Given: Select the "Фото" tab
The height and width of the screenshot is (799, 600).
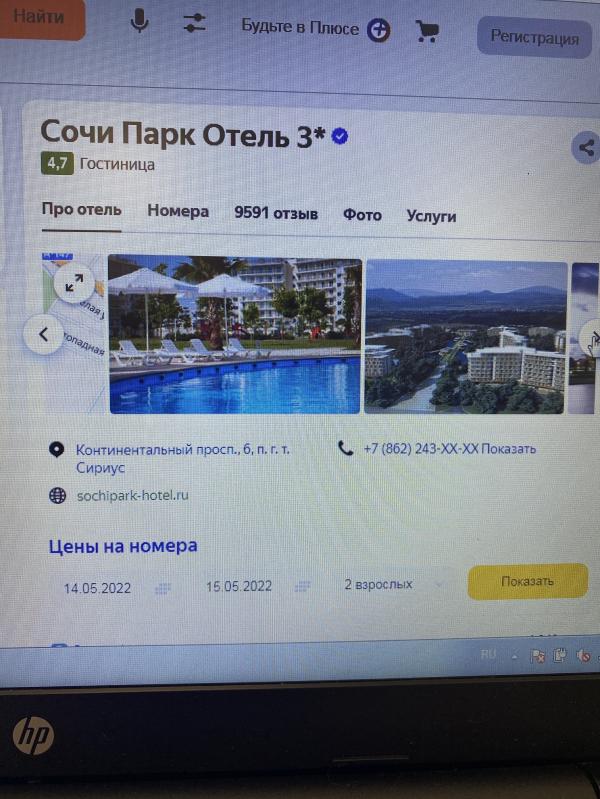Looking at the screenshot, I should click(x=362, y=215).
